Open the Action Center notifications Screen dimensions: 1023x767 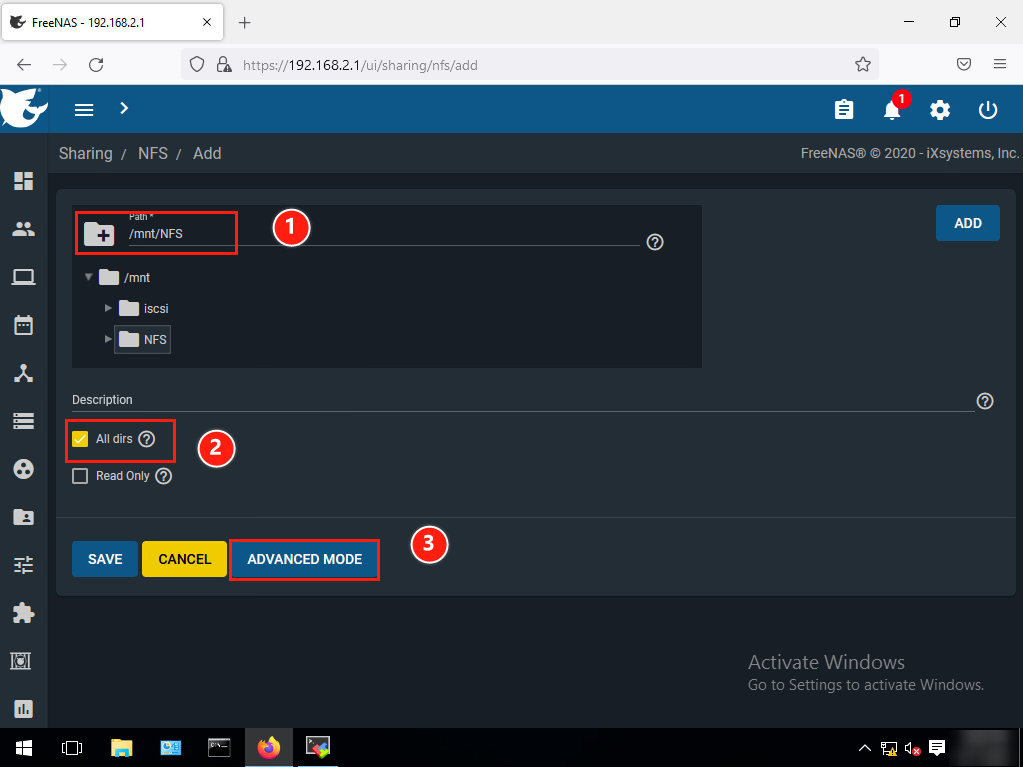(x=937, y=748)
